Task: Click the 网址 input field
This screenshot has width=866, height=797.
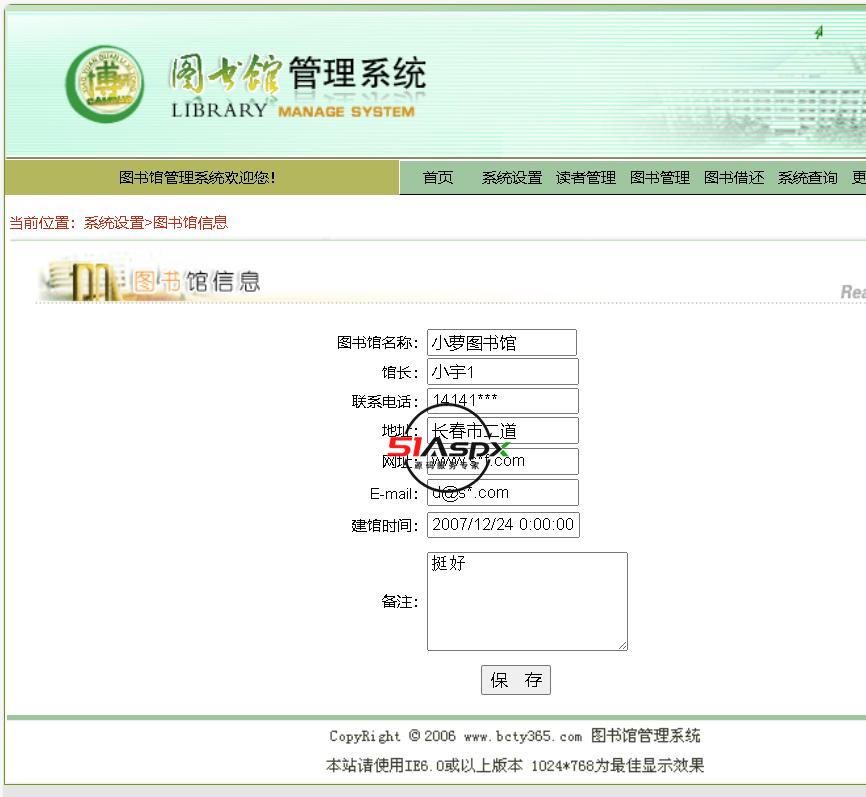Action: point(503,461)
